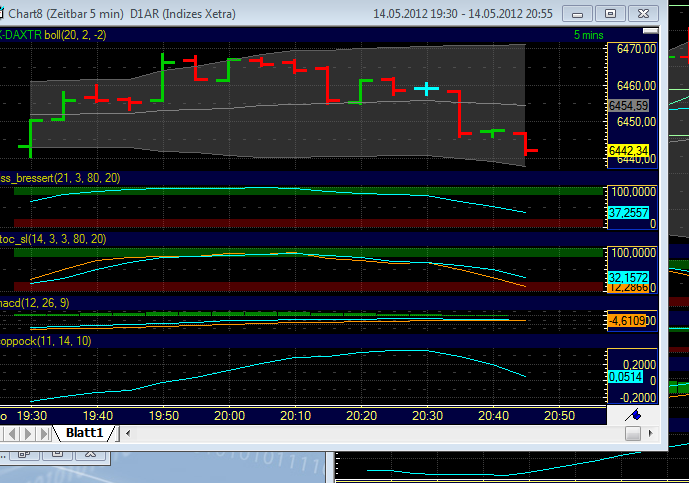Click the horizontal scrollbar left arrow
The width and height of the screenshot is (689, 483).
pyautogui.click(x=128, y=433)
